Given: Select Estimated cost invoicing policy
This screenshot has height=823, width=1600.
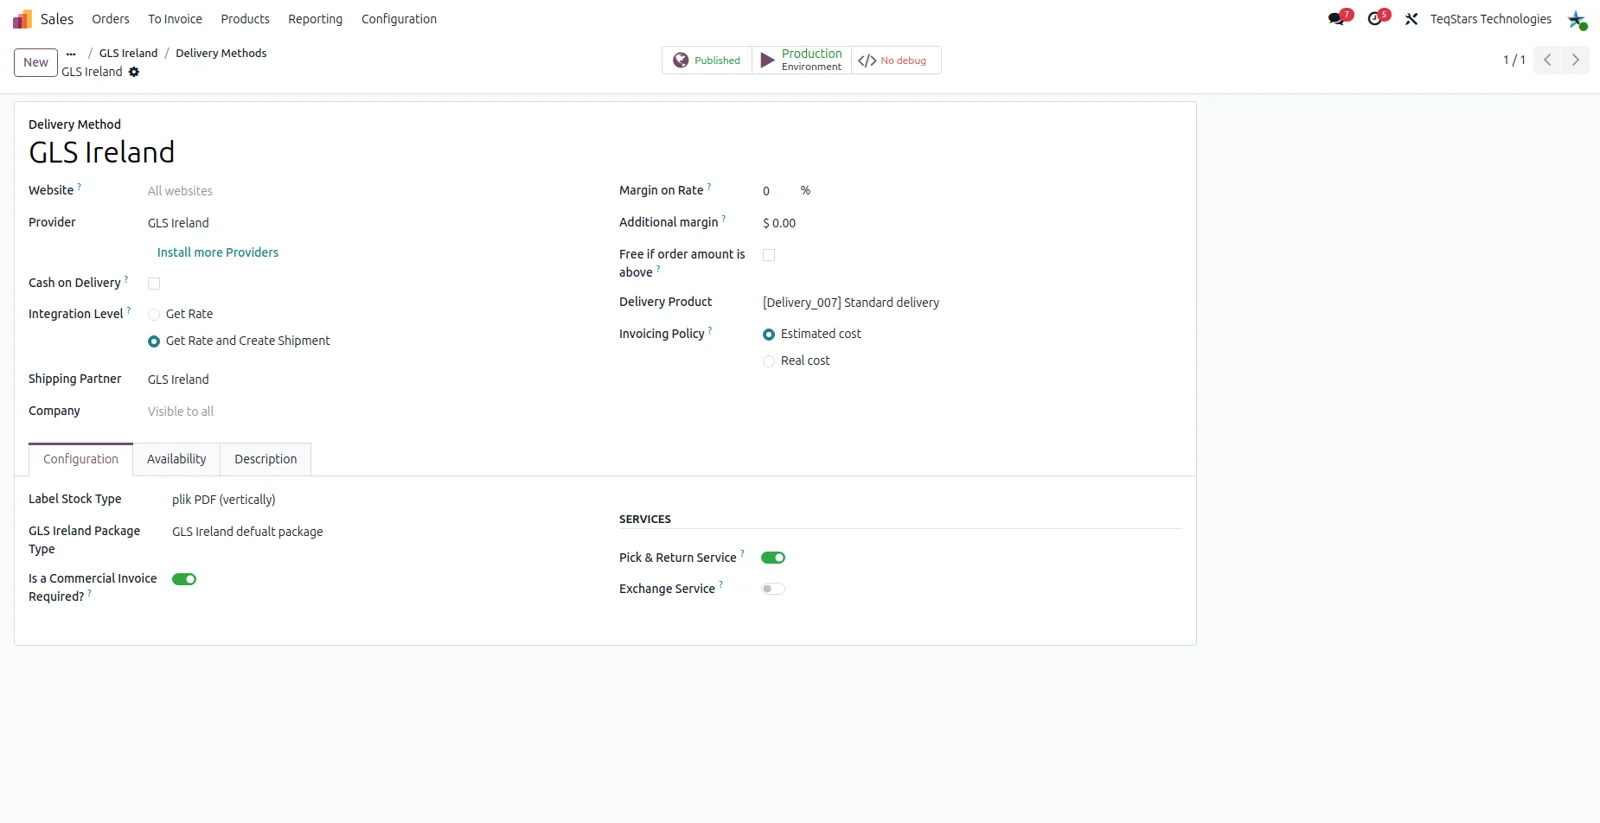Looking at the screenshot, I should (769, 335).
